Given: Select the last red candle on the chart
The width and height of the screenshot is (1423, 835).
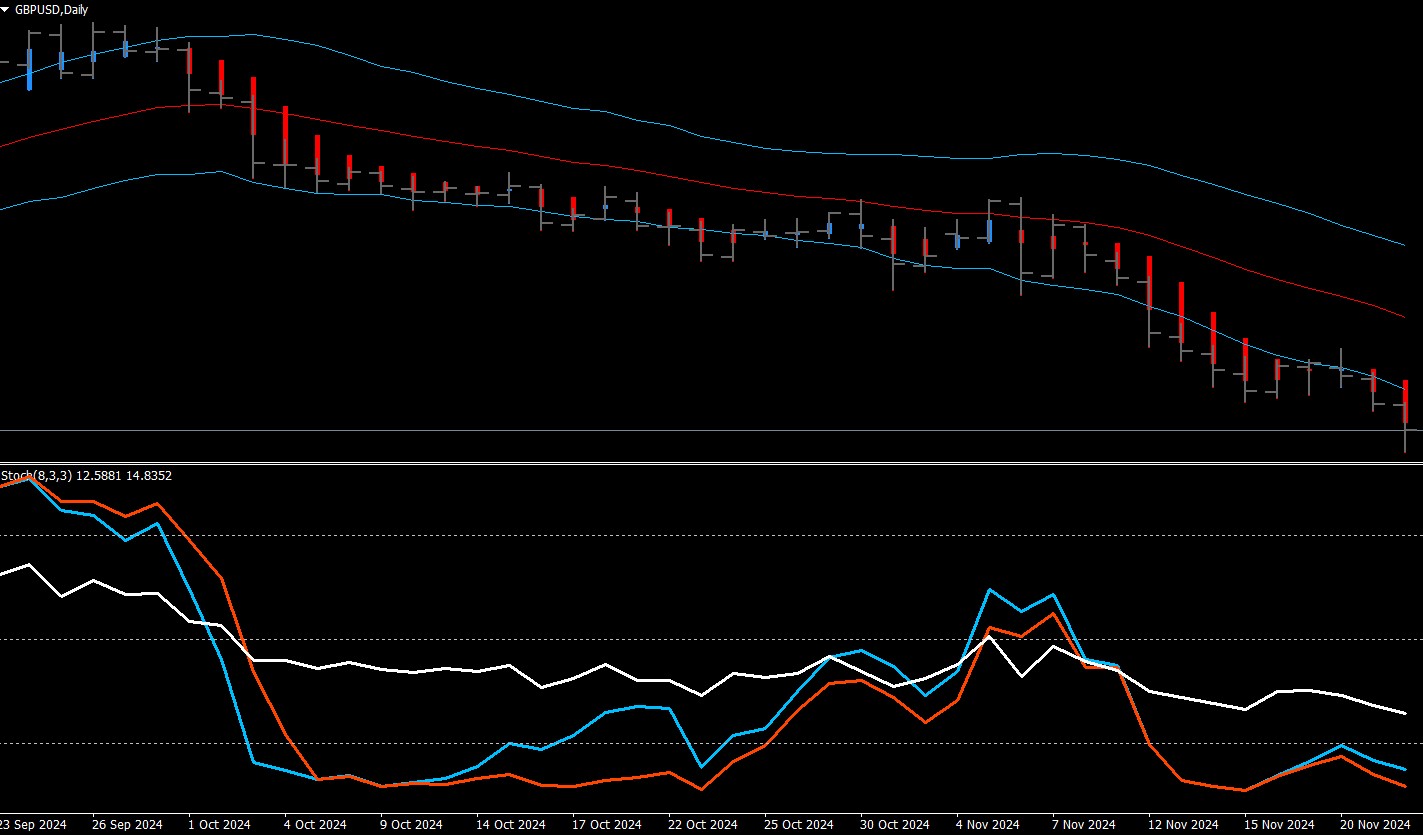Looking at the screenshot, I should click(x=1405, y=402).
